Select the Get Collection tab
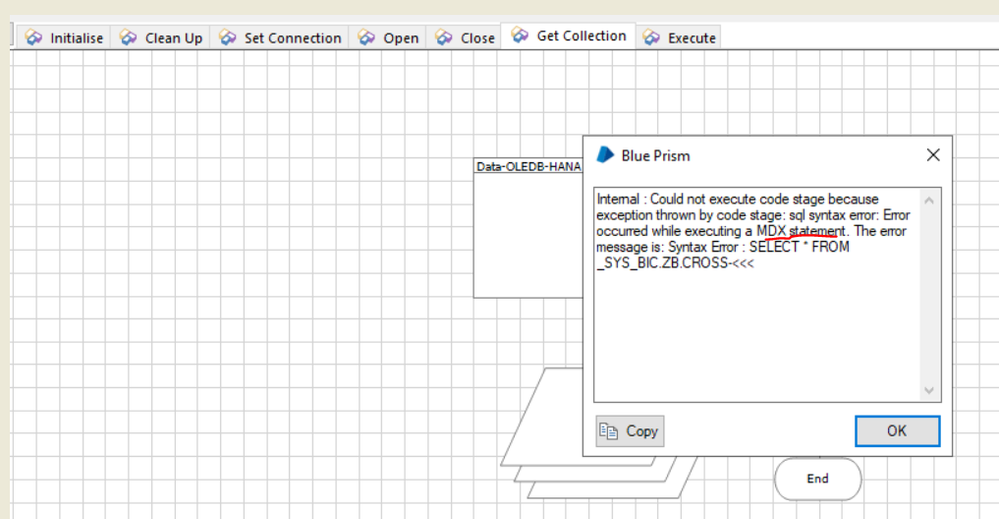The width and height of the screenshot is (999, 519). pos(580,36)
